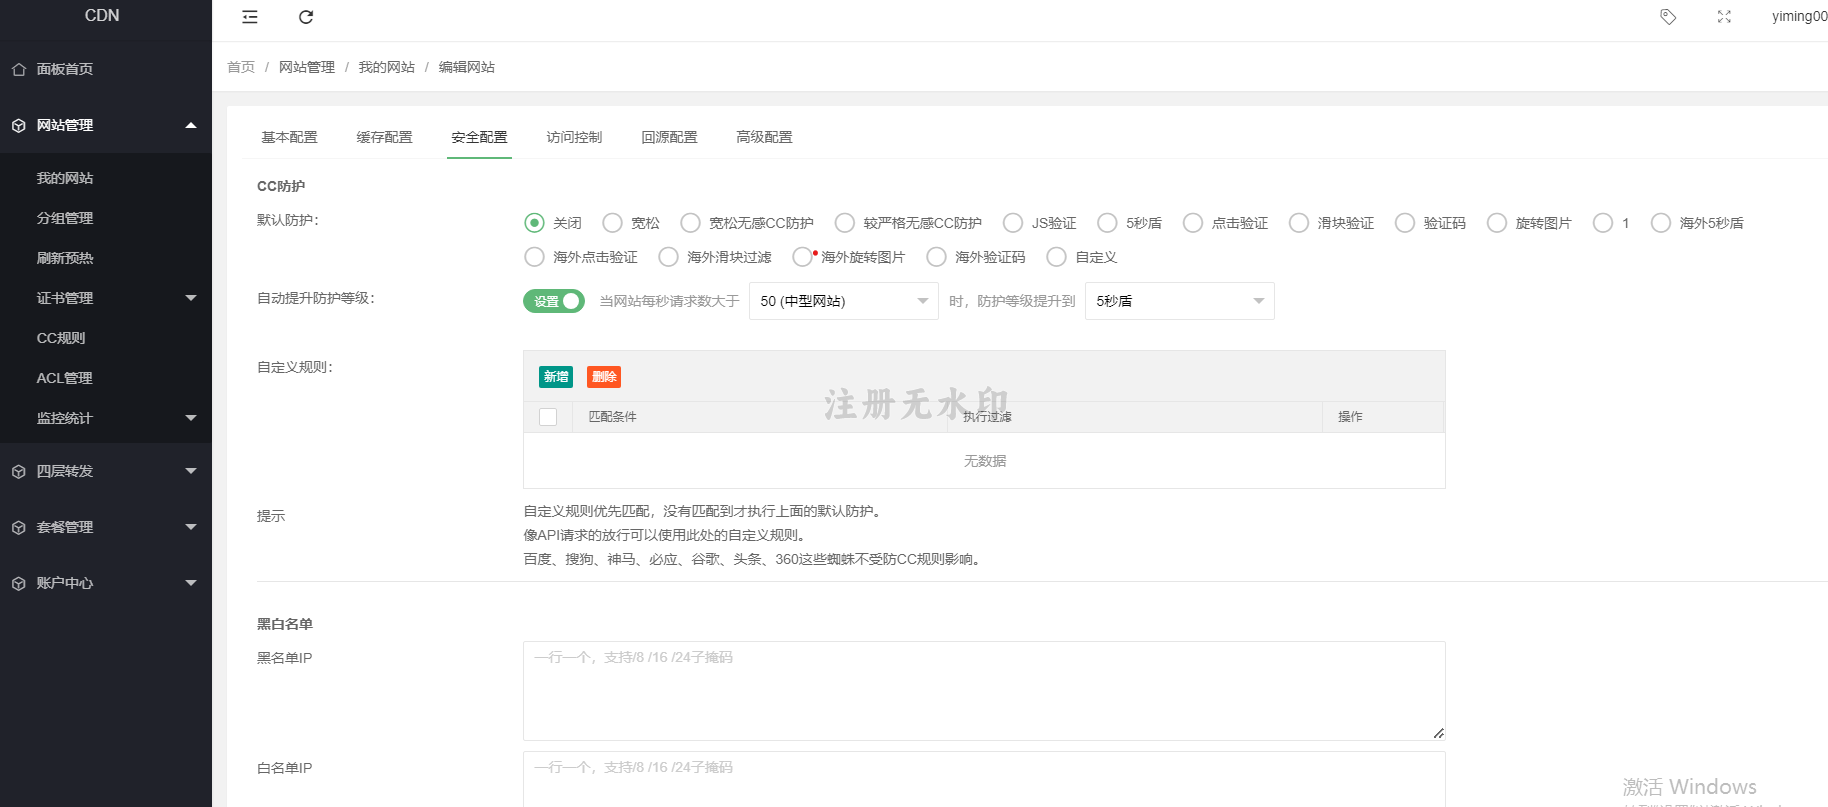Click the tag icon in the top bar
The image size is (1828, 807).
1668,17
